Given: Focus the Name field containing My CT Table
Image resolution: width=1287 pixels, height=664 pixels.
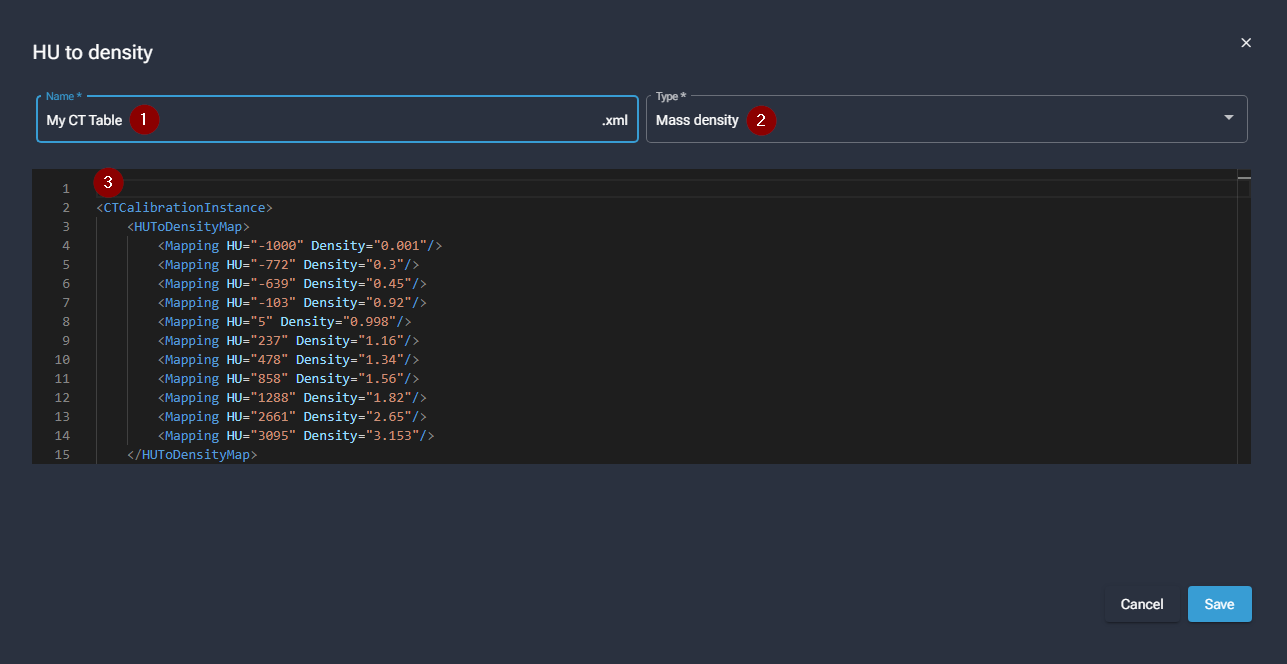Looking at the screenshot, I should tap(350, 120).
